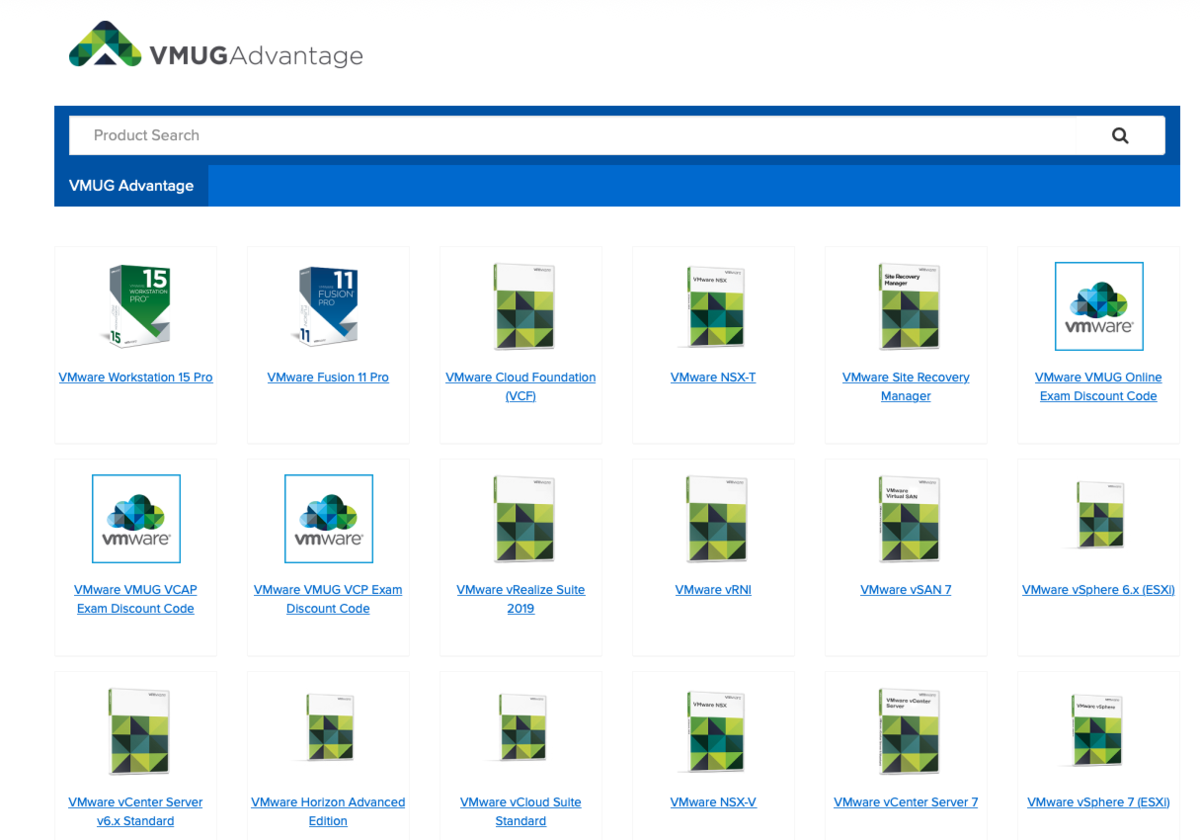Image resolution: width=1200 pixels, height=840 pixels.
Task: Click the VMware vCenter Server 7 box image
Action: tap(905, 730)
